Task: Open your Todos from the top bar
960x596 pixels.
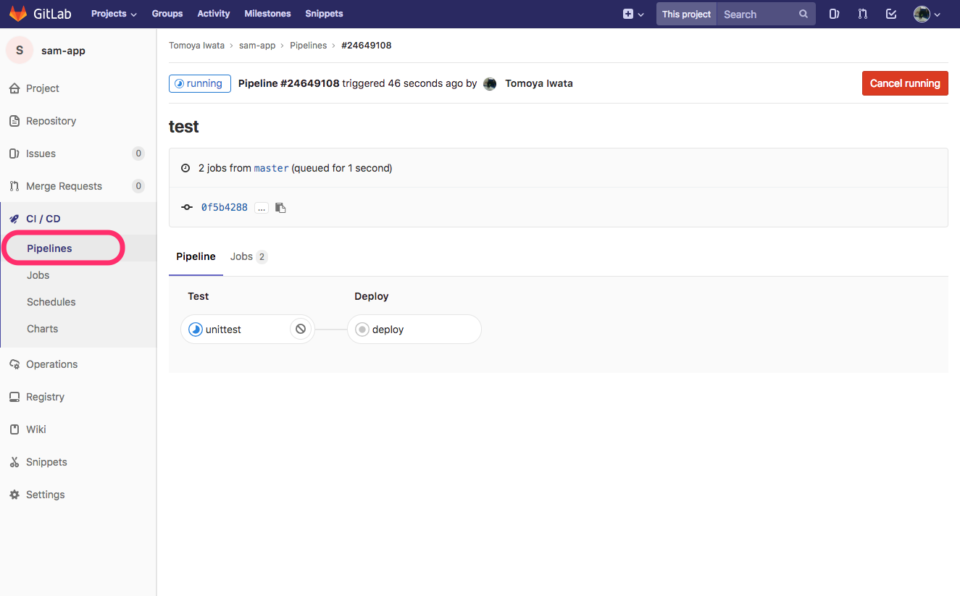Action: pos(892,14)
